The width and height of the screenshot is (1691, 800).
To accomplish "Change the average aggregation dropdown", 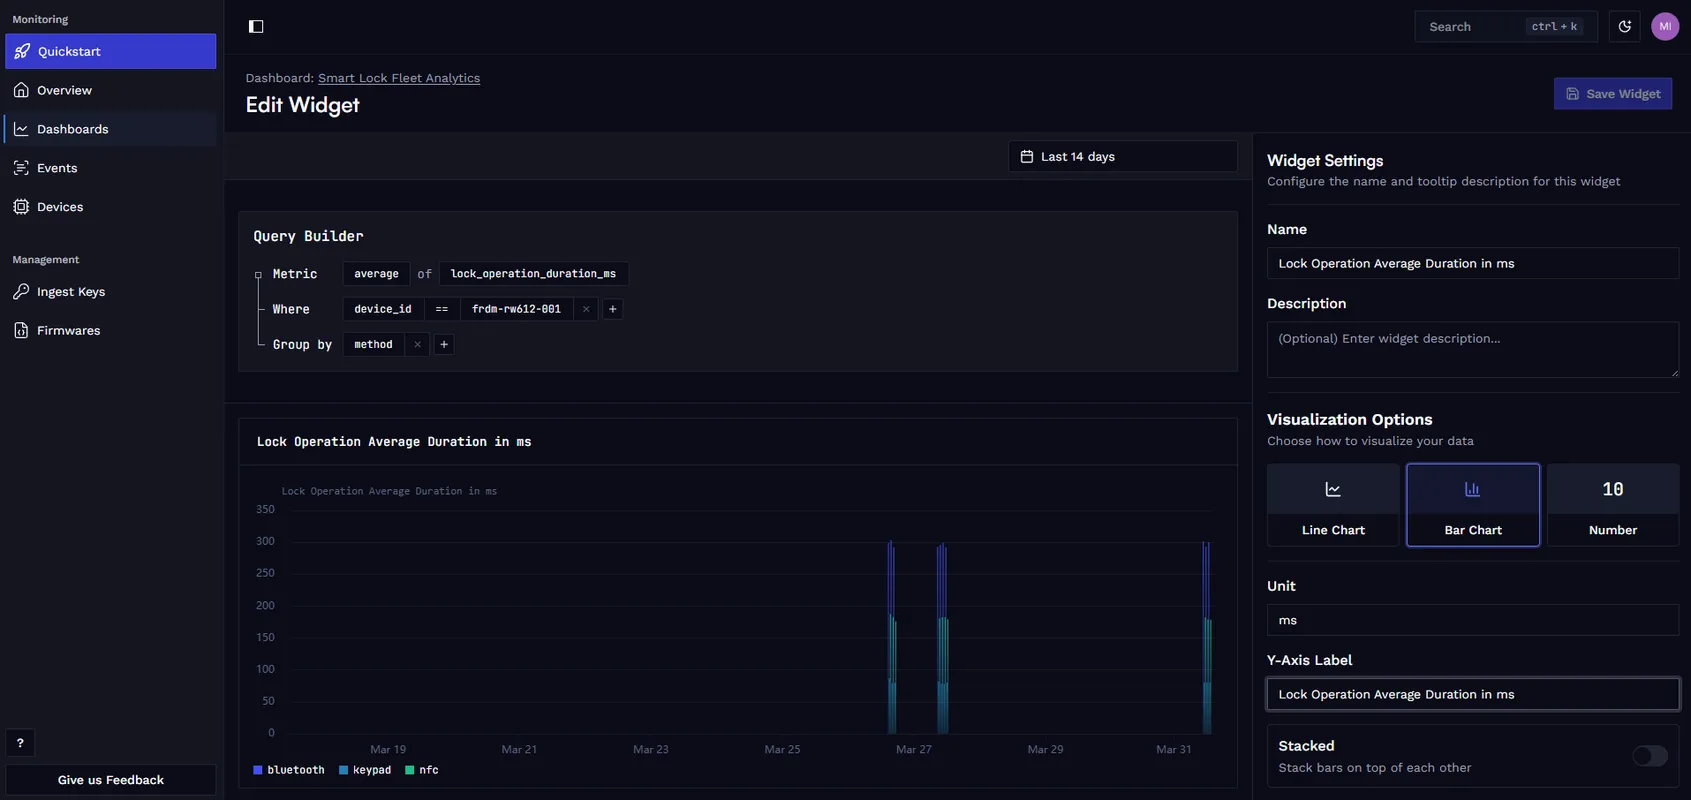I will coord(376,274).
